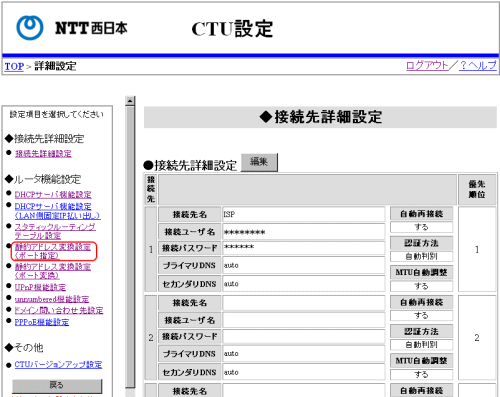Screen dimensions: 500x397
Task: Click connection 1 接続先名 field showing ISP
Action: coord(304,214)
